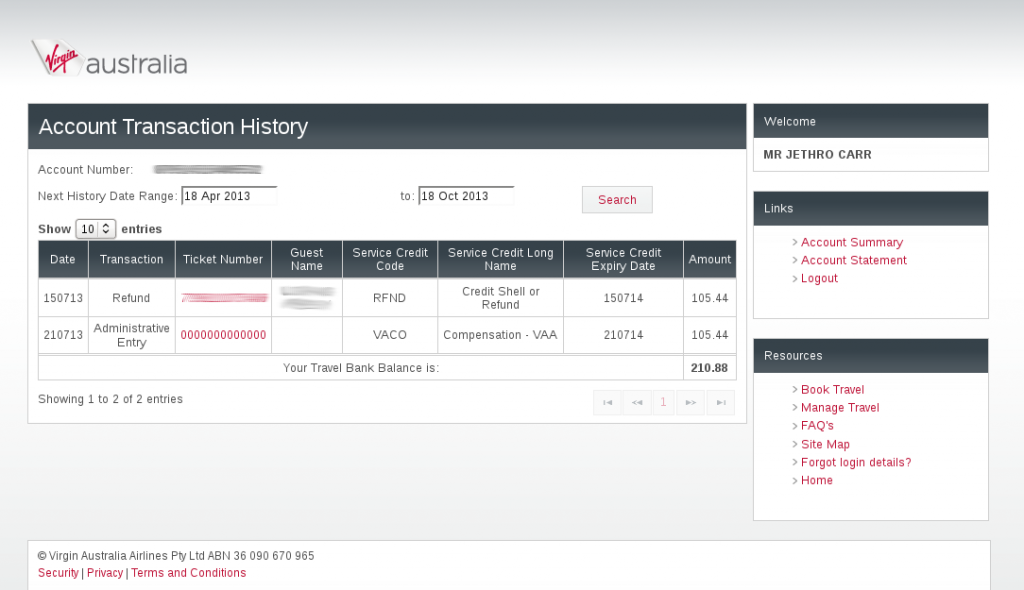
Task: Sort by Service Credit Expiry Date column
Action: coord(623,259)
